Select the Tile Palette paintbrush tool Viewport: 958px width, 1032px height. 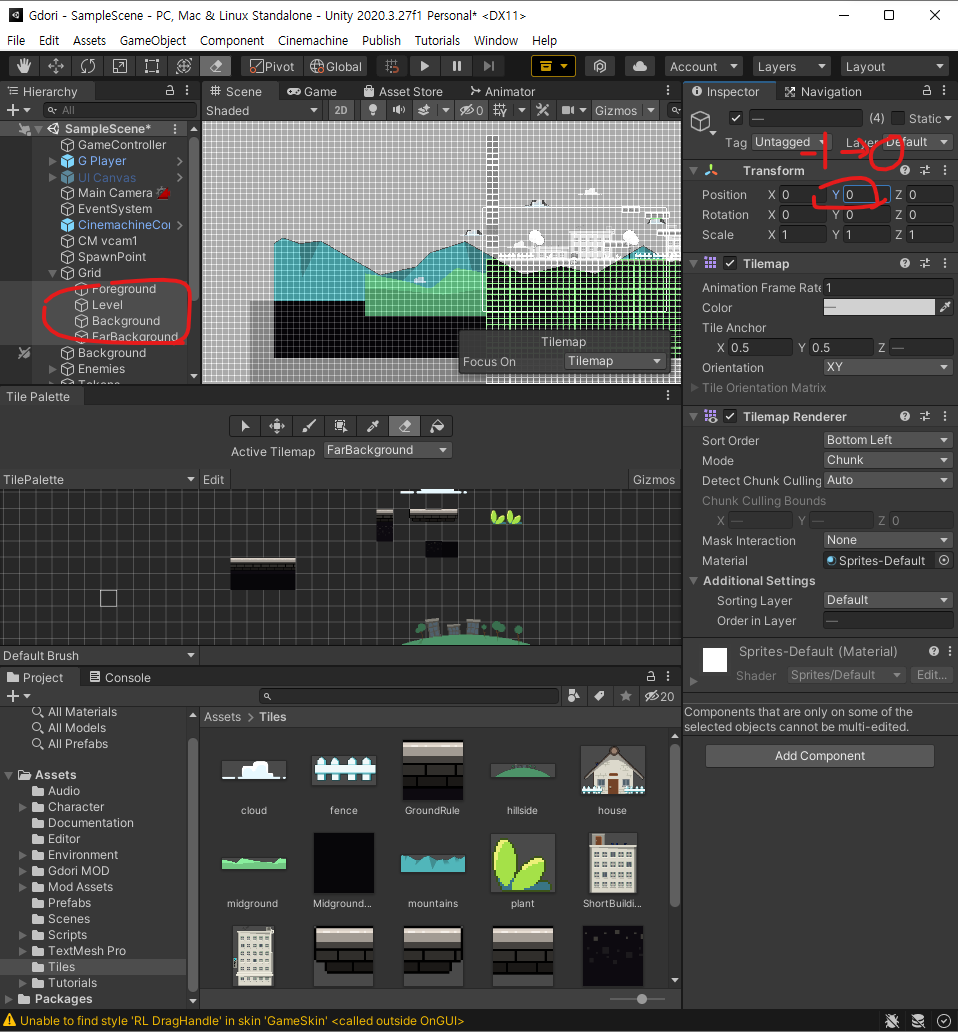pos(309,426)
